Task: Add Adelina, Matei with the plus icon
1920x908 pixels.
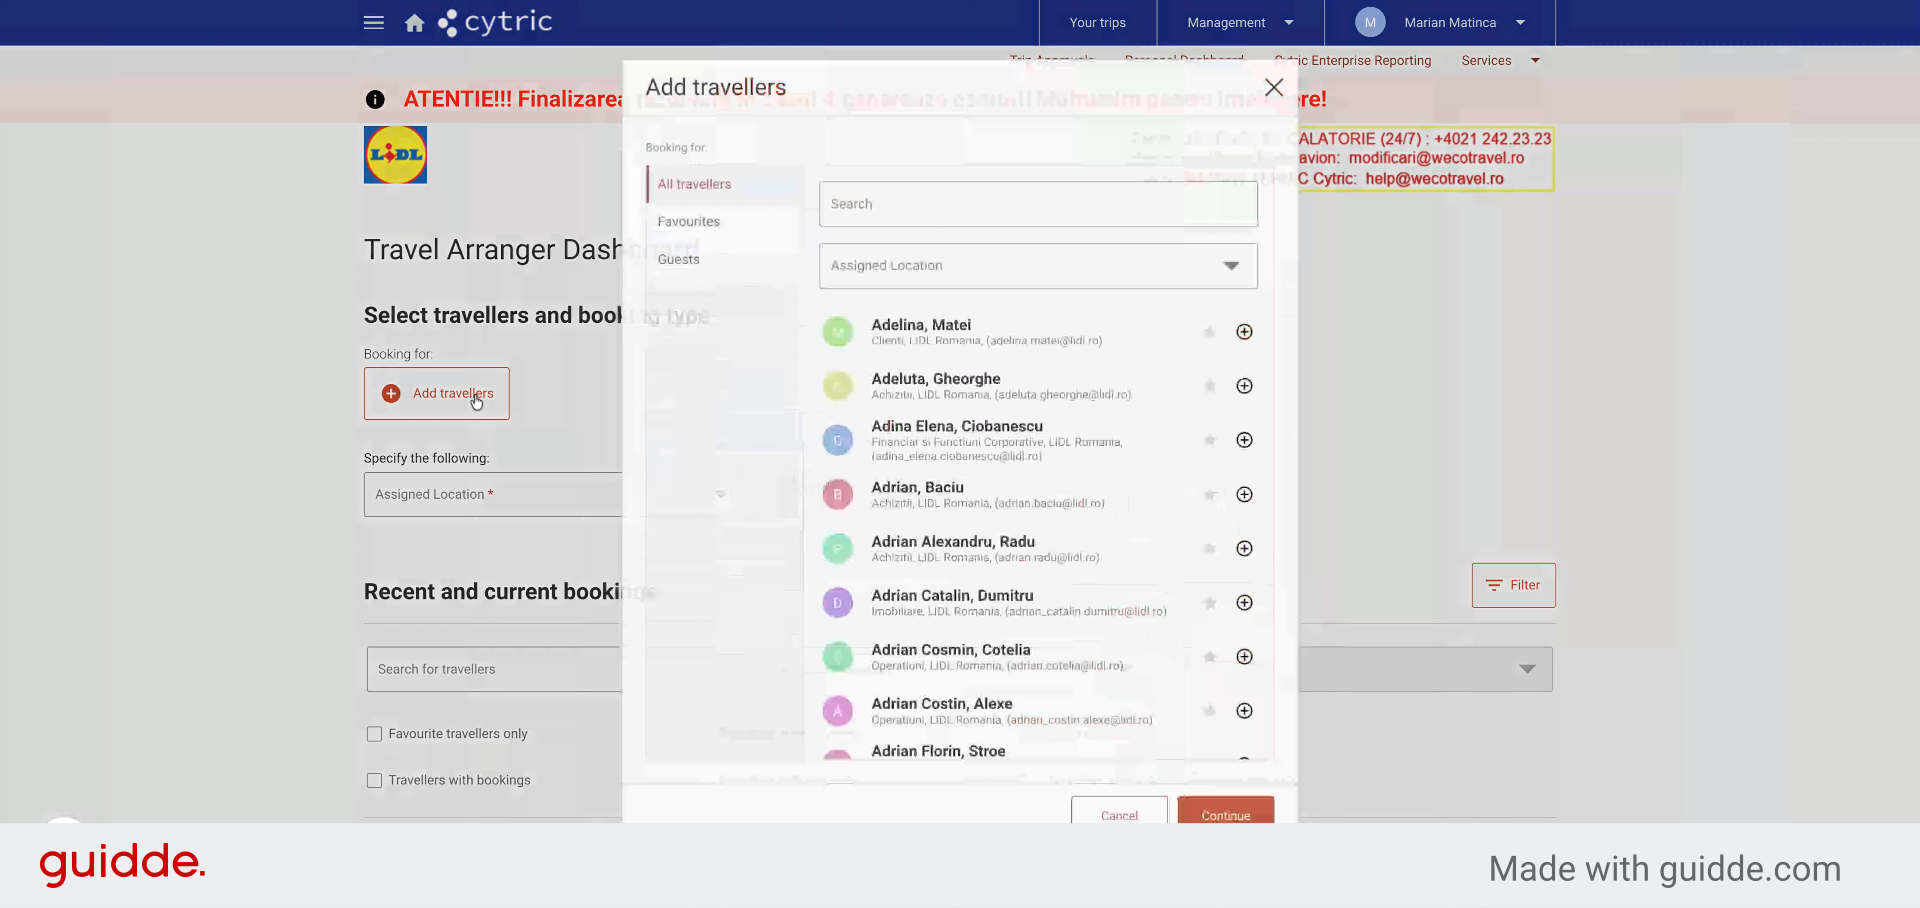Action: pyautogui.click(x=1244, y=332)
